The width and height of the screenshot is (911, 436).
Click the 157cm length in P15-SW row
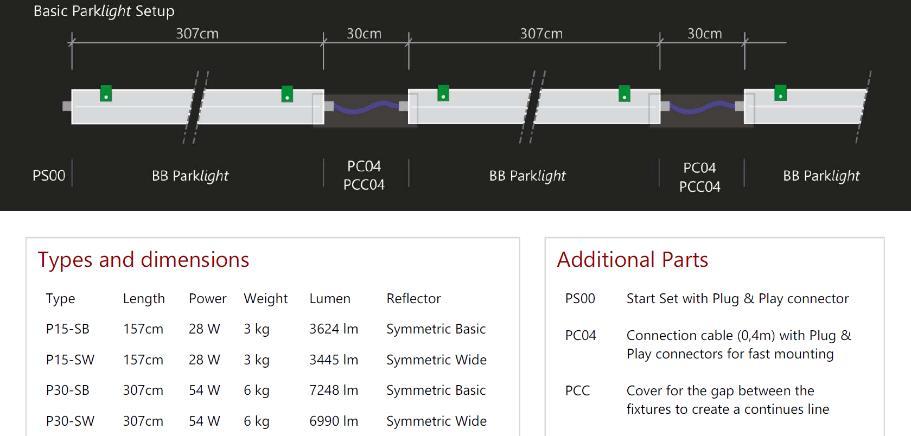143,360
